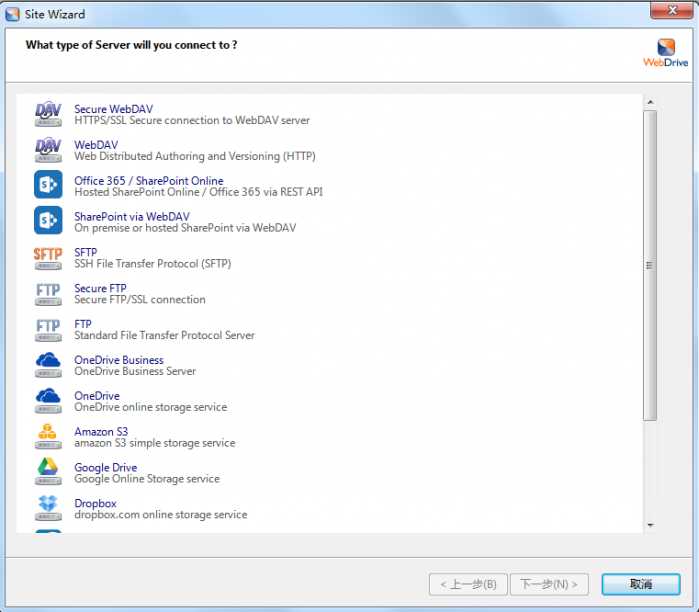
Task: Click the 上一步(B) back button
Action: pos(468,584)
